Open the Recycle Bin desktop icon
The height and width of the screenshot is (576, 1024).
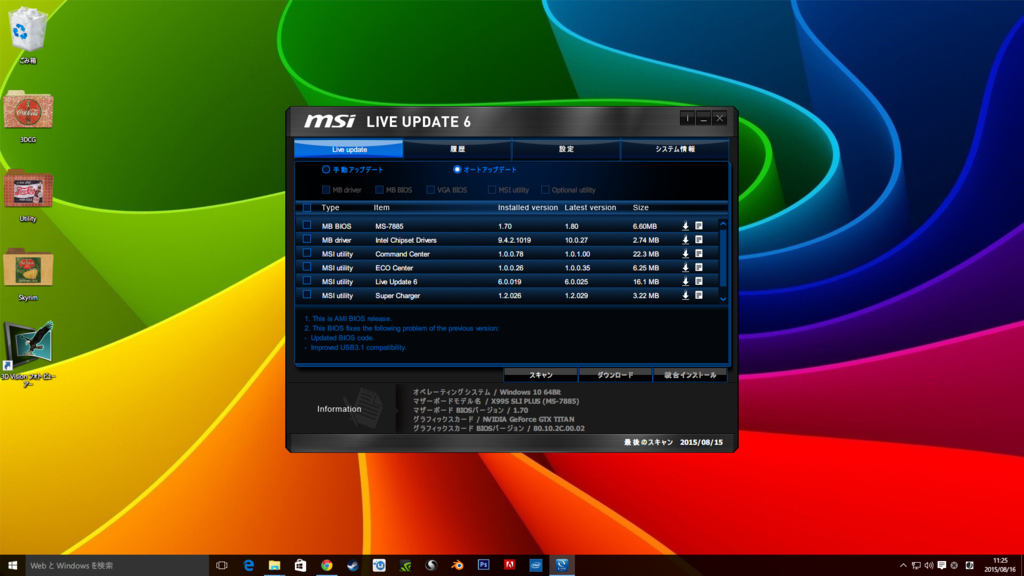(x=27, y=35)
